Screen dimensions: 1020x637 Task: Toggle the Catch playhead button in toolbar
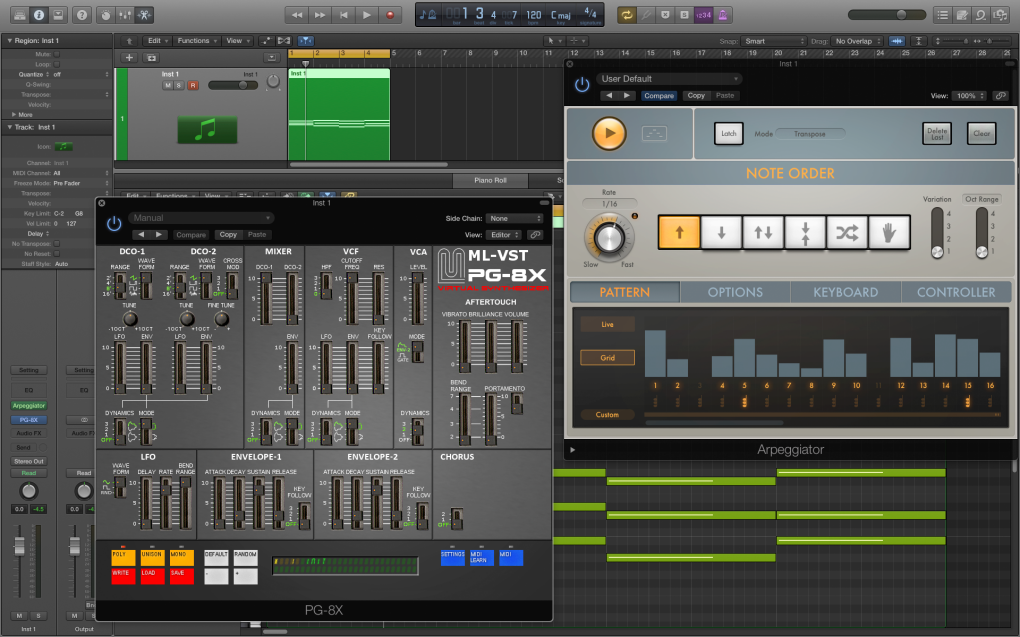305,40
